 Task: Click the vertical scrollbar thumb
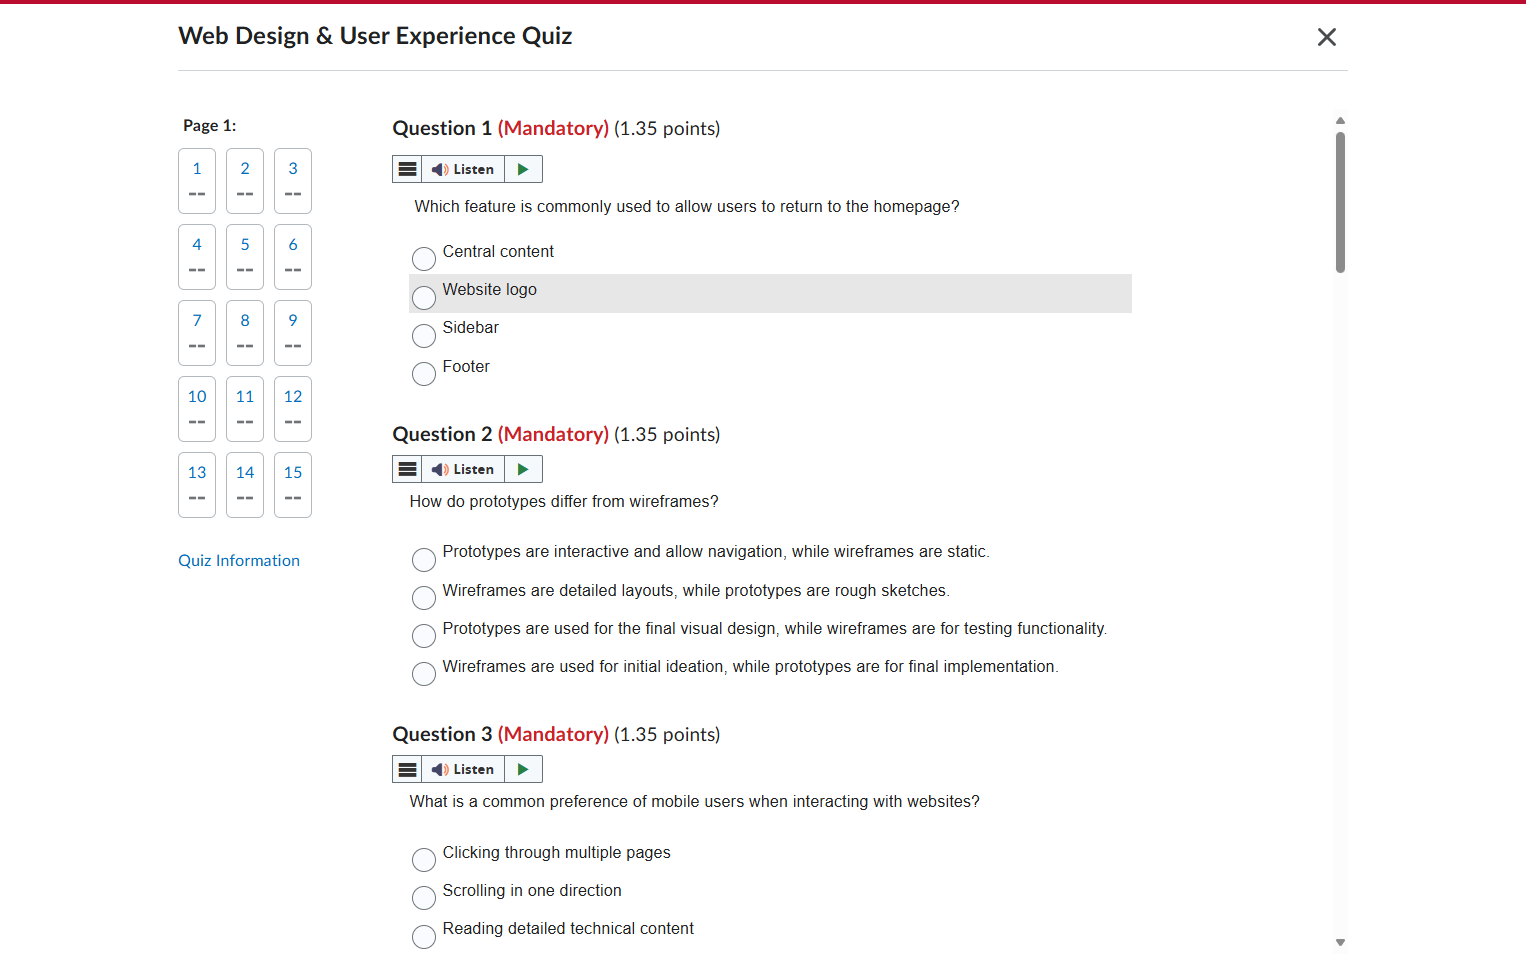click(1340, 202)
